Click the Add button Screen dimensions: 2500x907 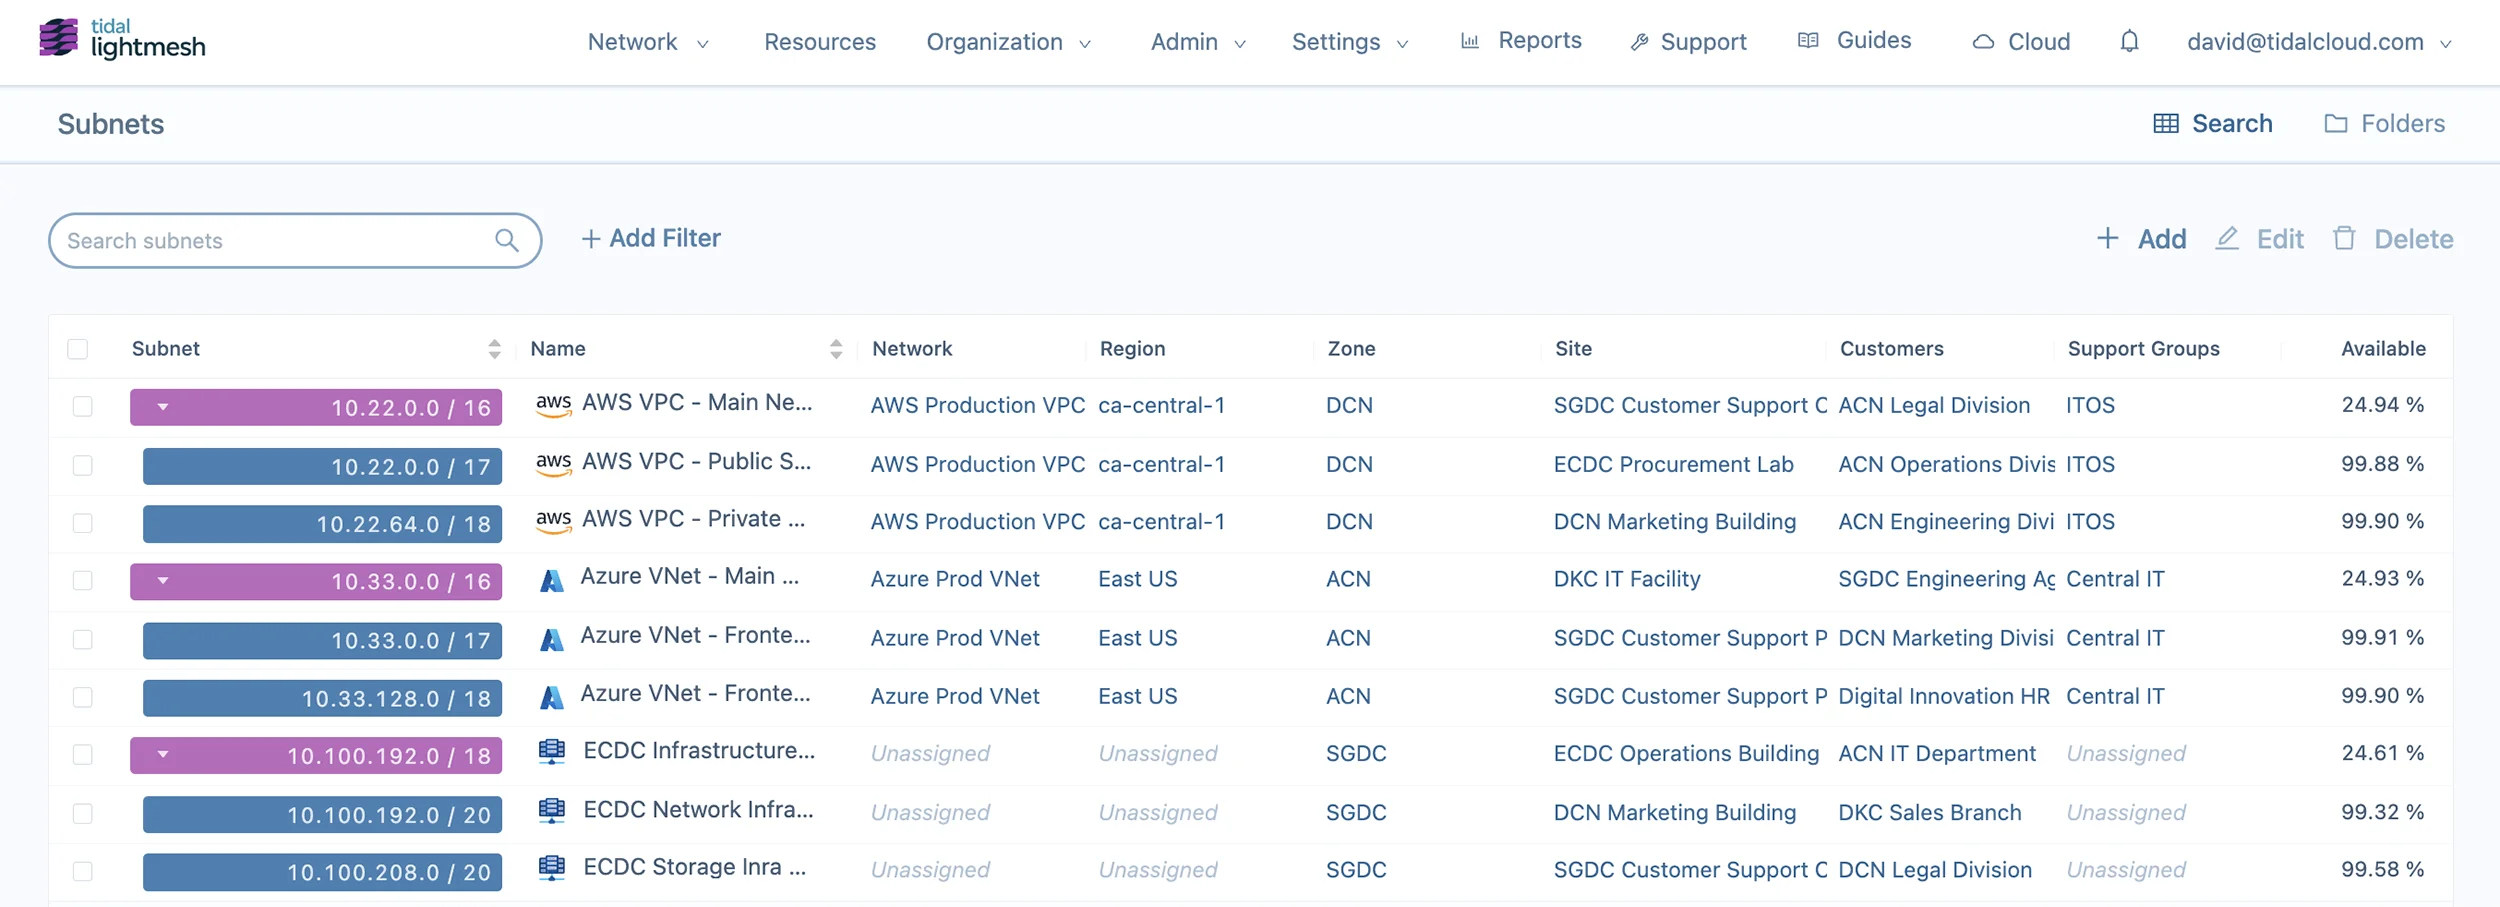(2141, 238)
